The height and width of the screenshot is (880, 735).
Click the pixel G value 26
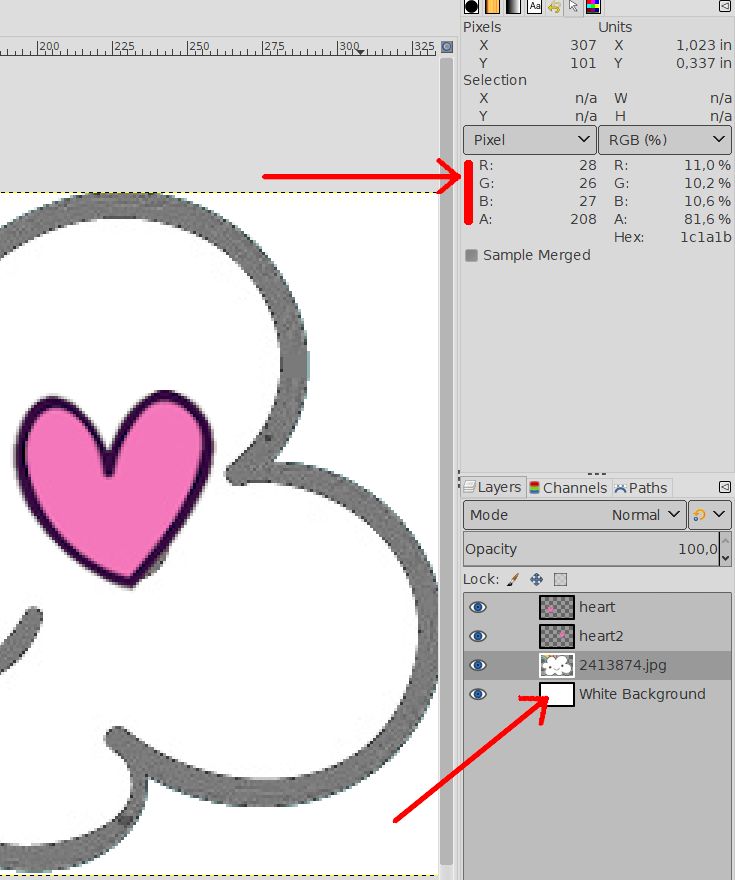pos(587,184)
